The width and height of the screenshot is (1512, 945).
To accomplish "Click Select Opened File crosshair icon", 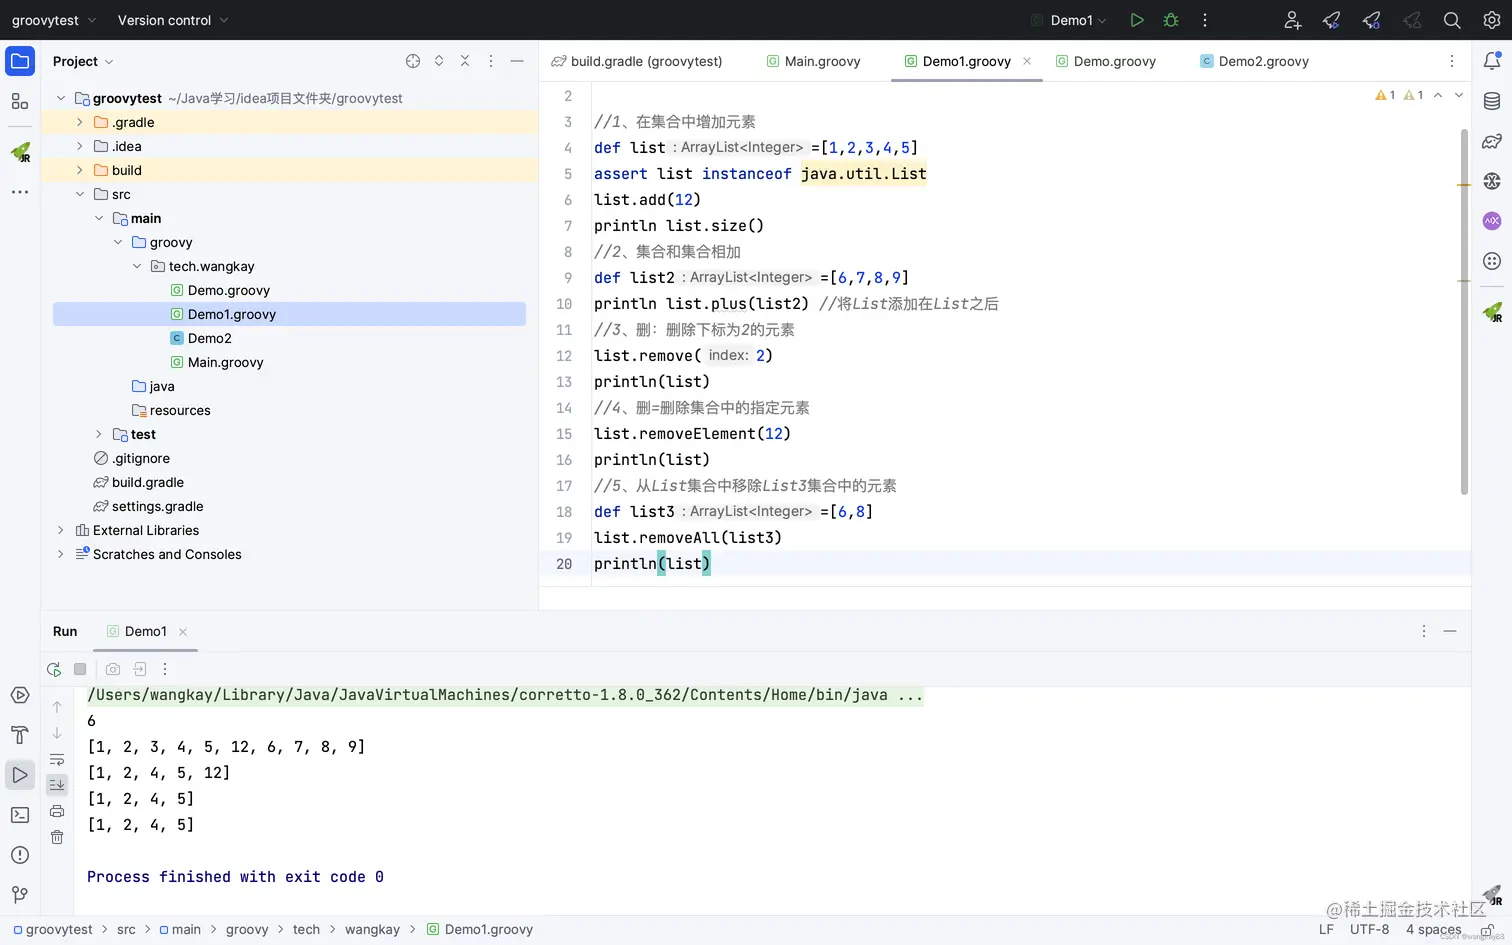I will [413, 61].
